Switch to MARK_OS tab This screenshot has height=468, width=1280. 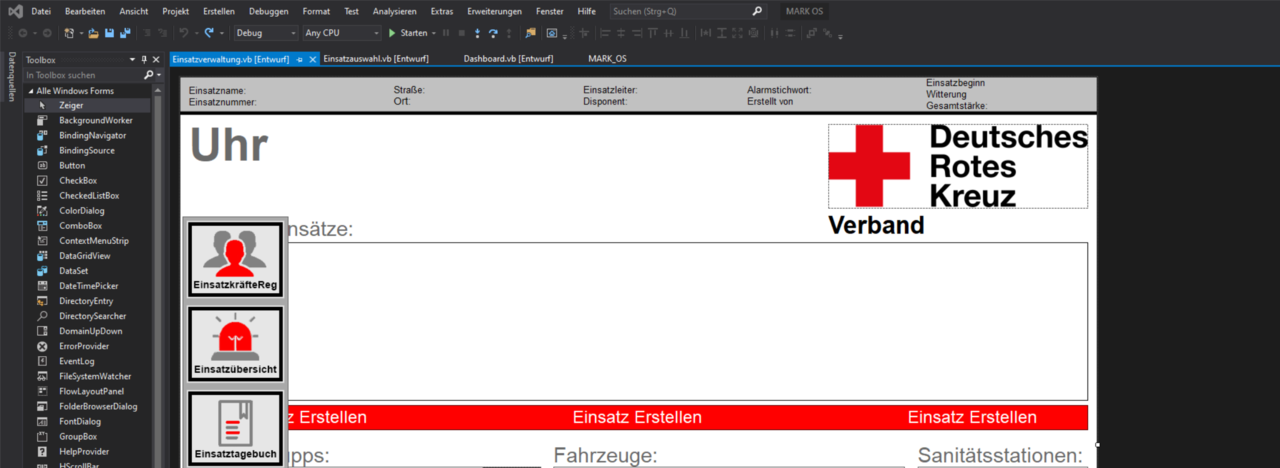pos(608,60)
